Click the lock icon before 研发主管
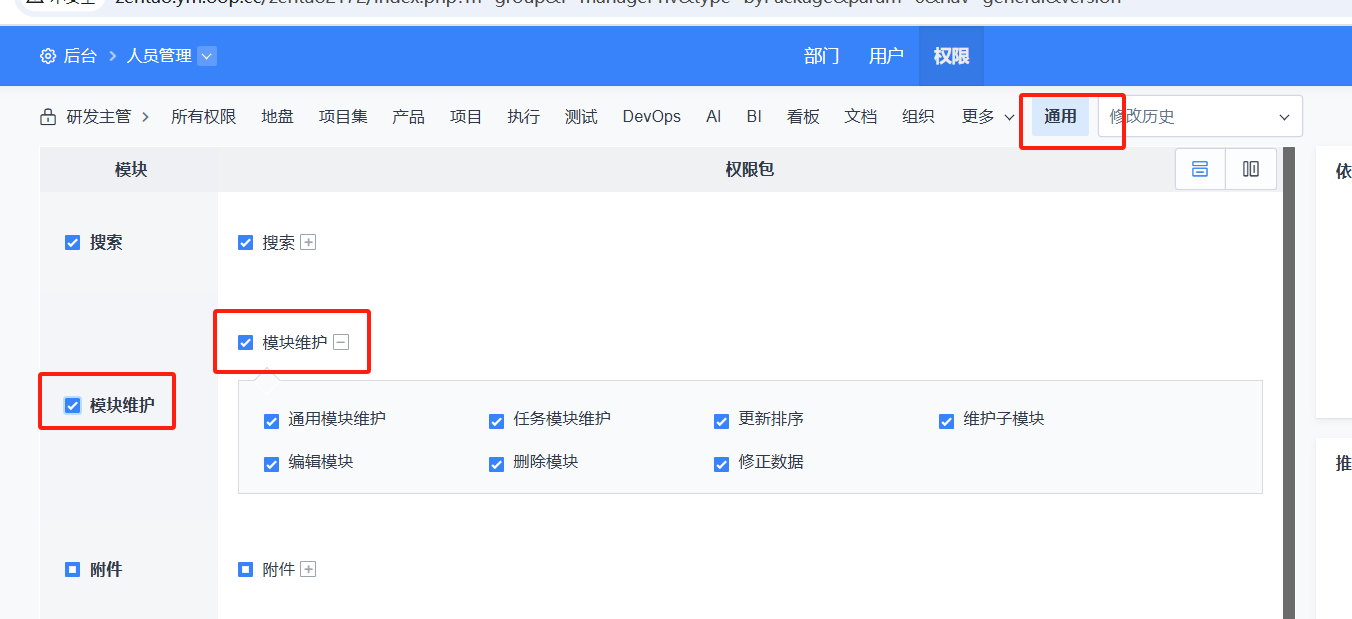 pos(47,116)
